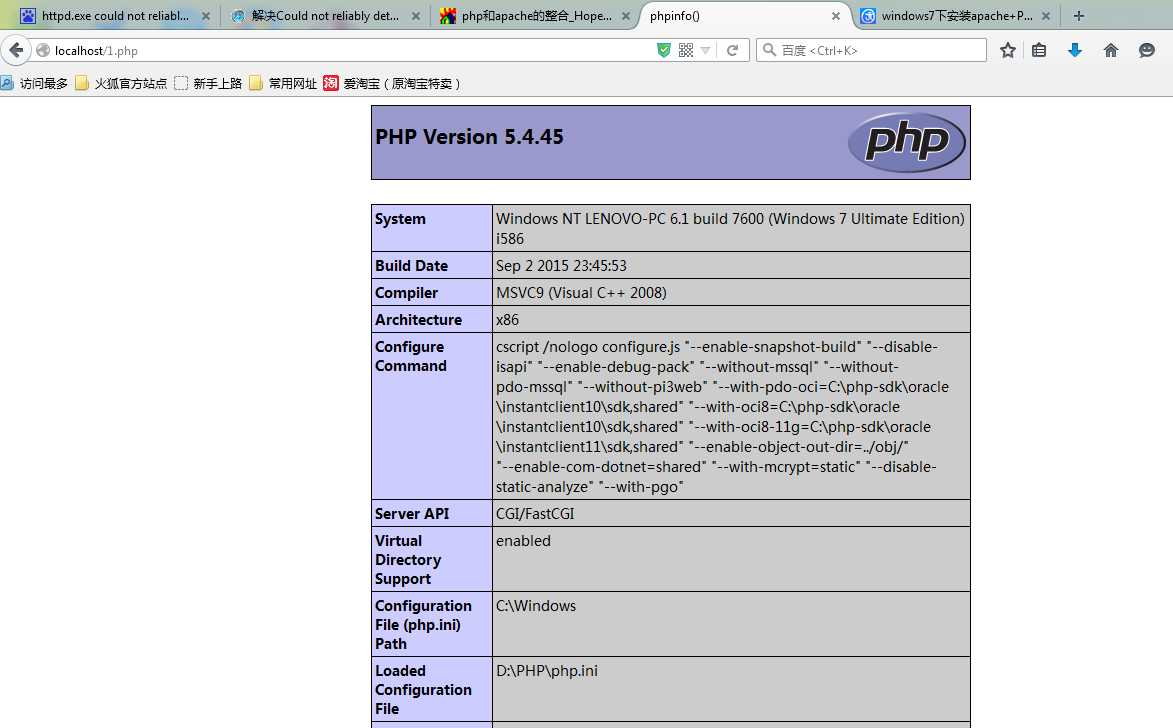Click the Configuration File (php.ini) Path label

[x=423, y=625]
